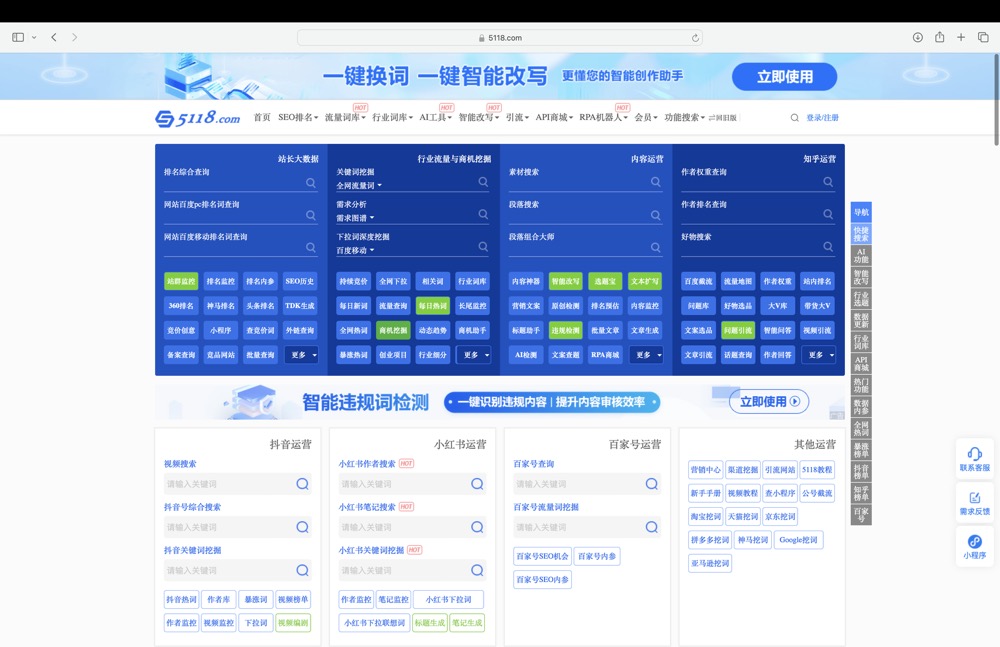1000x647 pixels.
Task: Toggle the Safari sidebar icon
Action: coord(18,38)
